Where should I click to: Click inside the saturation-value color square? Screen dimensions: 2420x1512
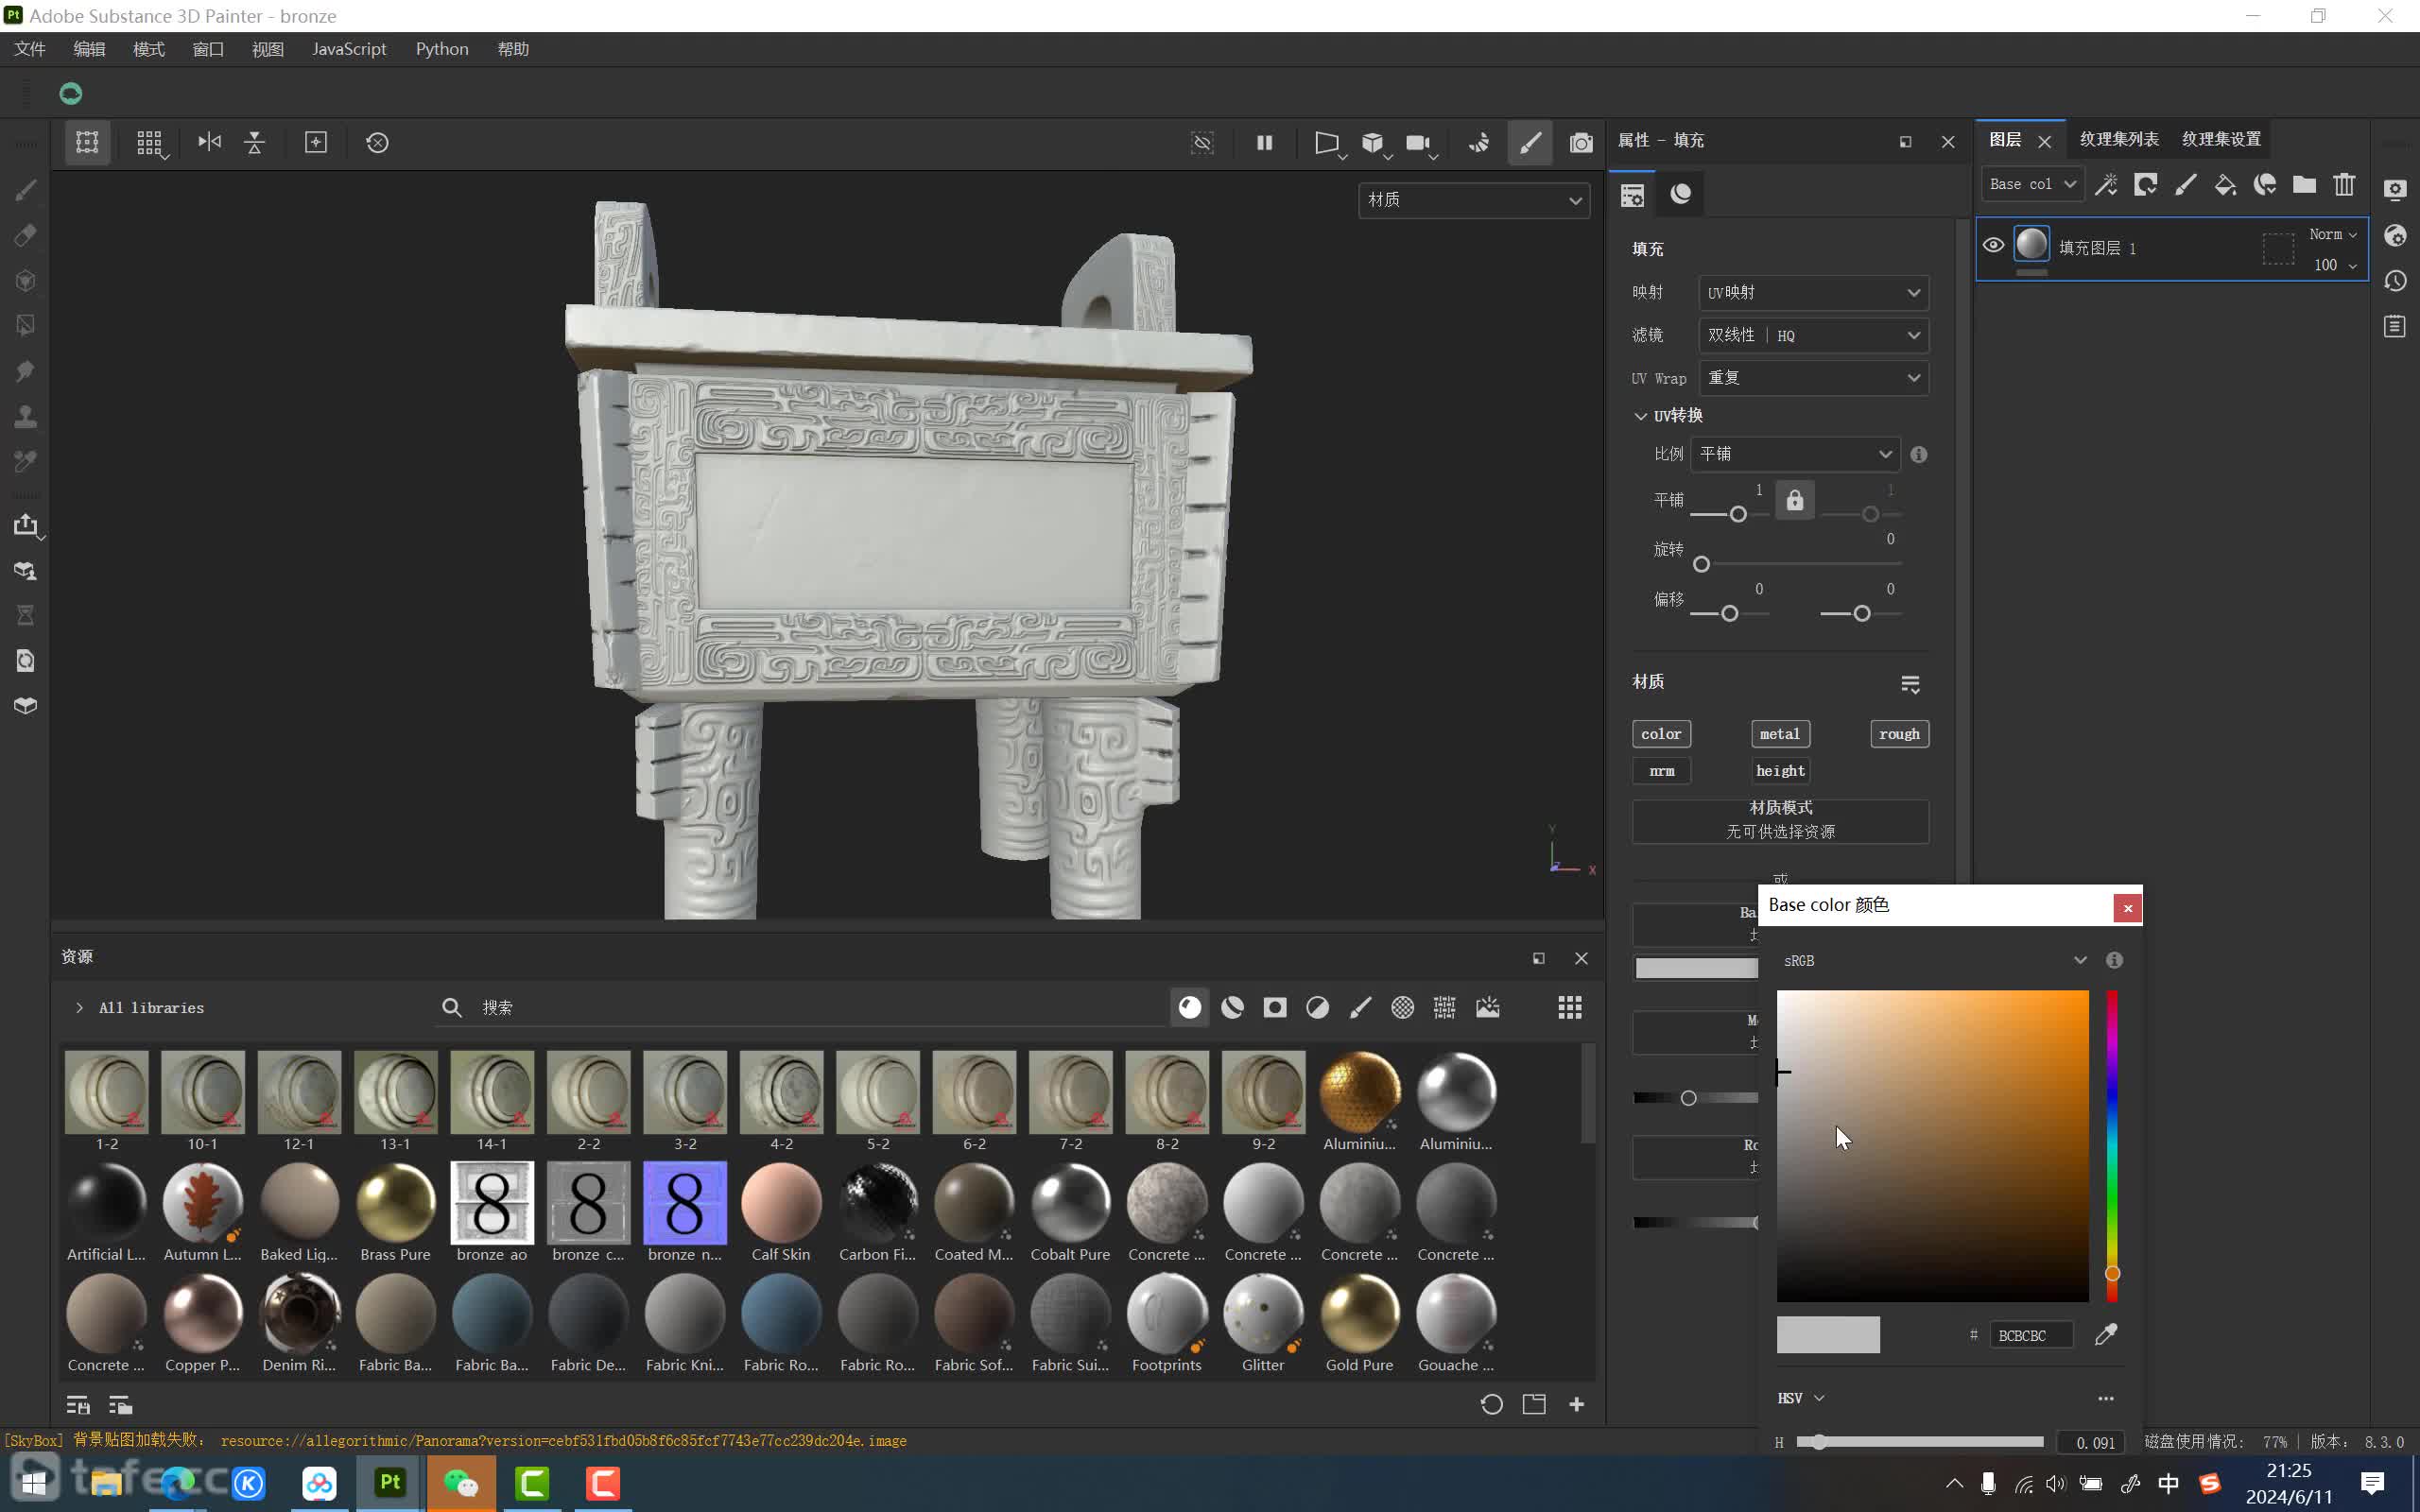pos(1932,1146)
